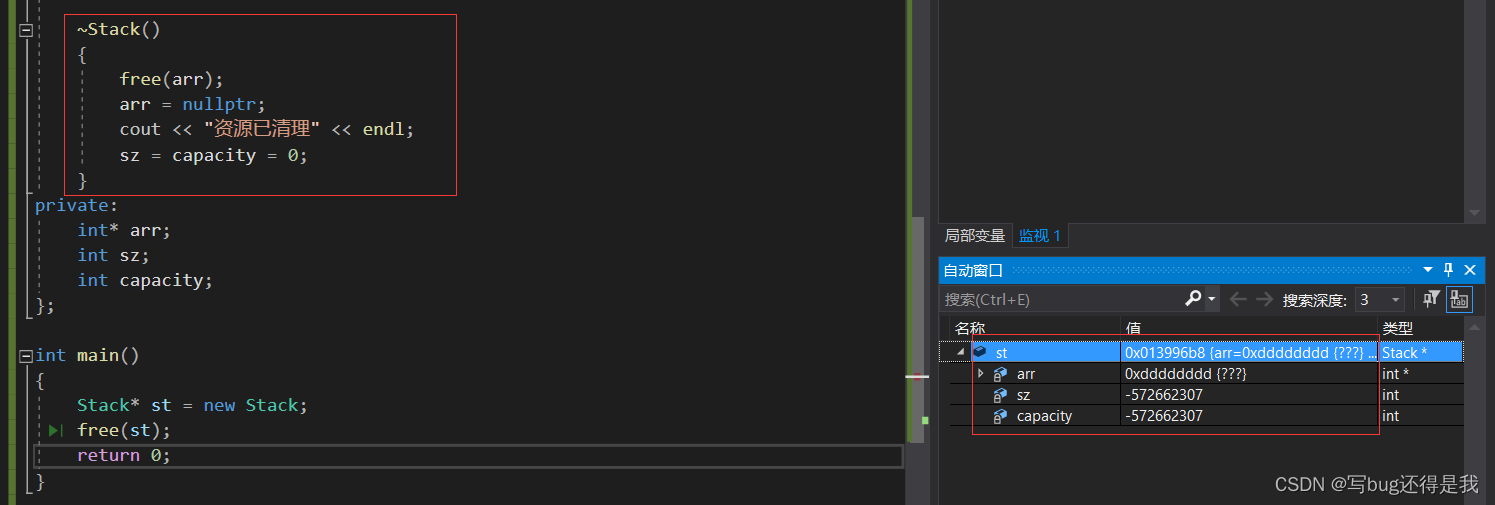
Task: Click the code line 'free(arr);'
Action: 171,79
